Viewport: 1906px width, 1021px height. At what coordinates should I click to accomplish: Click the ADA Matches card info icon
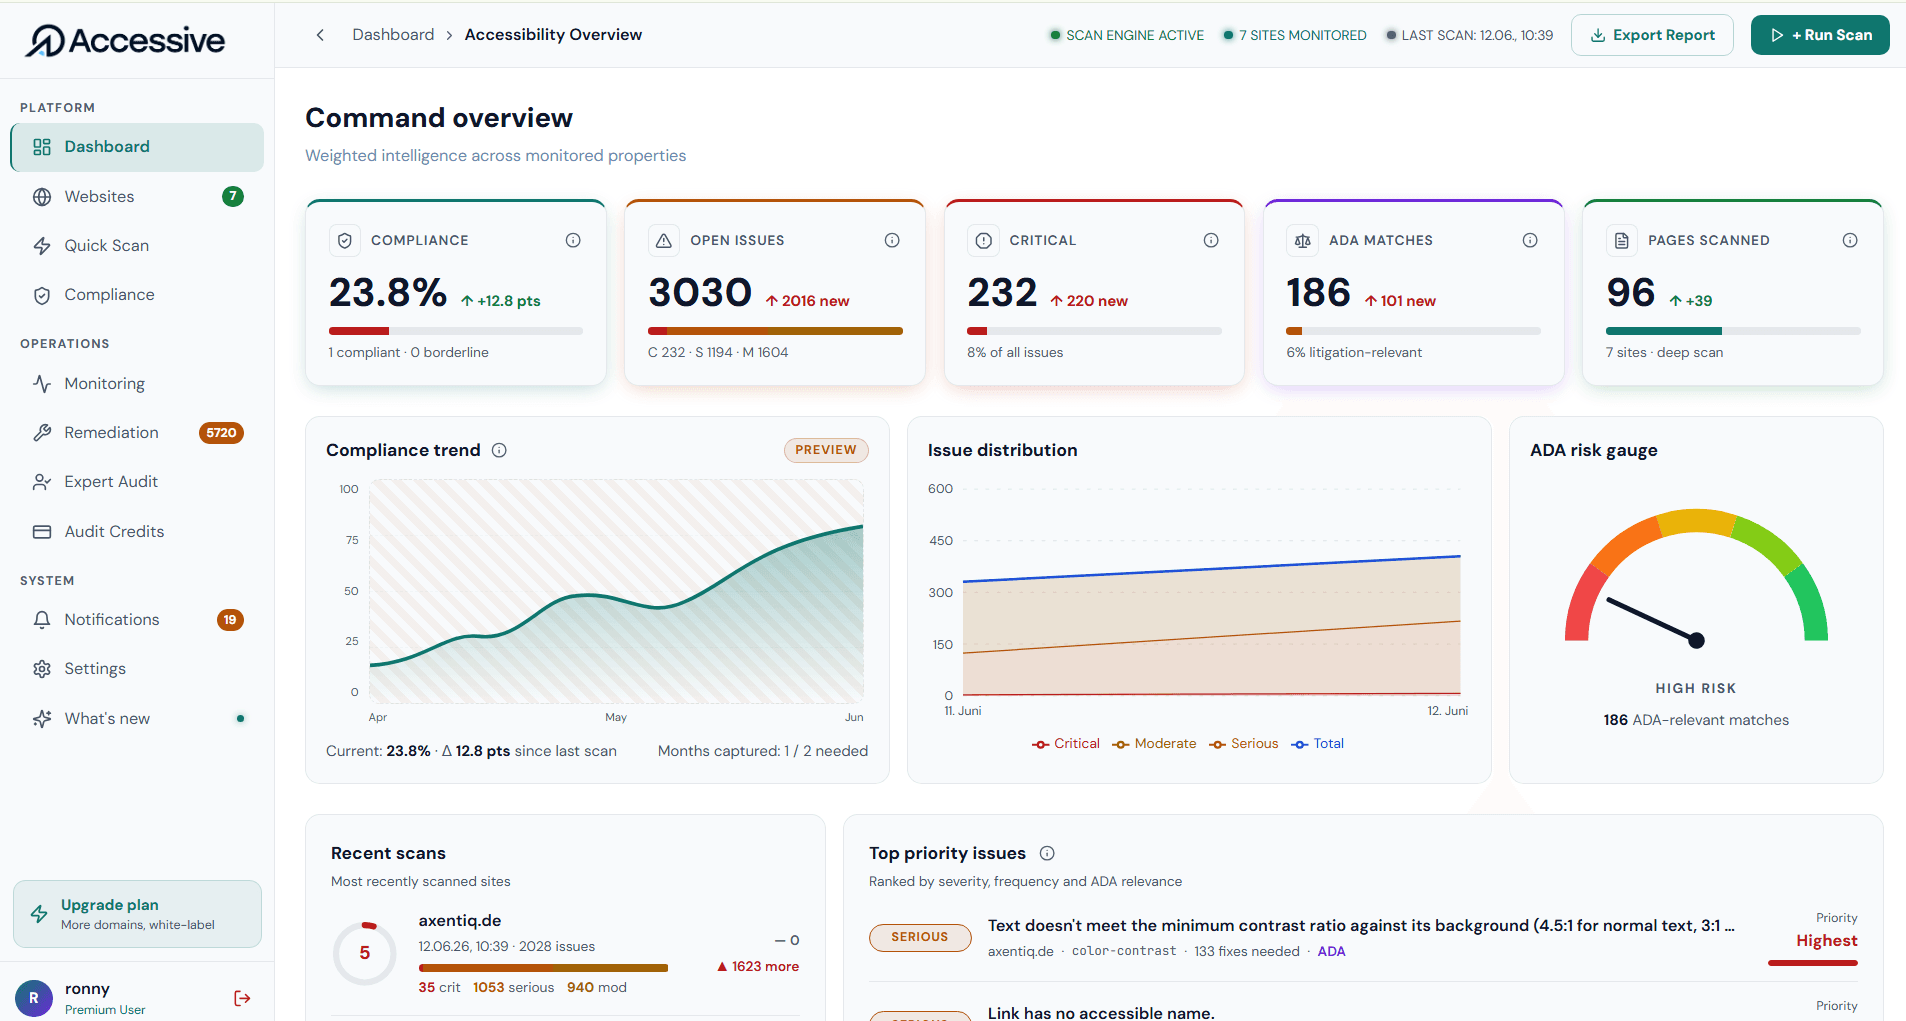1530,240
